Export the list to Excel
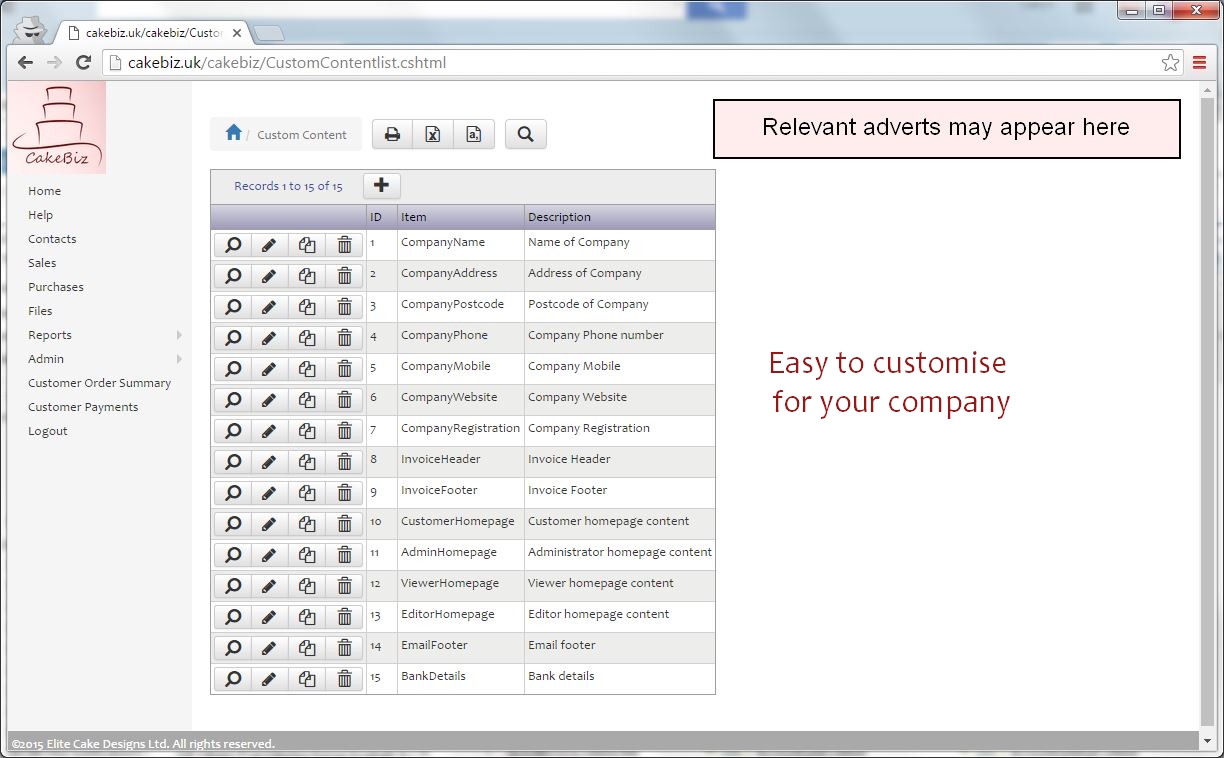 point(433,133)
